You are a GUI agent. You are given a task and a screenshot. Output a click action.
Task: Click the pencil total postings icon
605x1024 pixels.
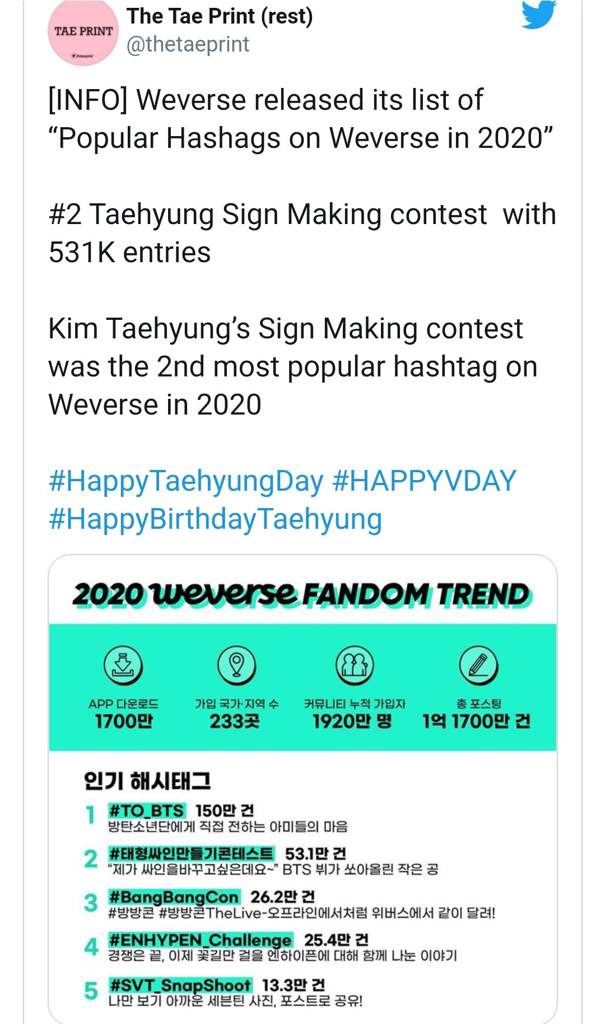coord(478,665)
